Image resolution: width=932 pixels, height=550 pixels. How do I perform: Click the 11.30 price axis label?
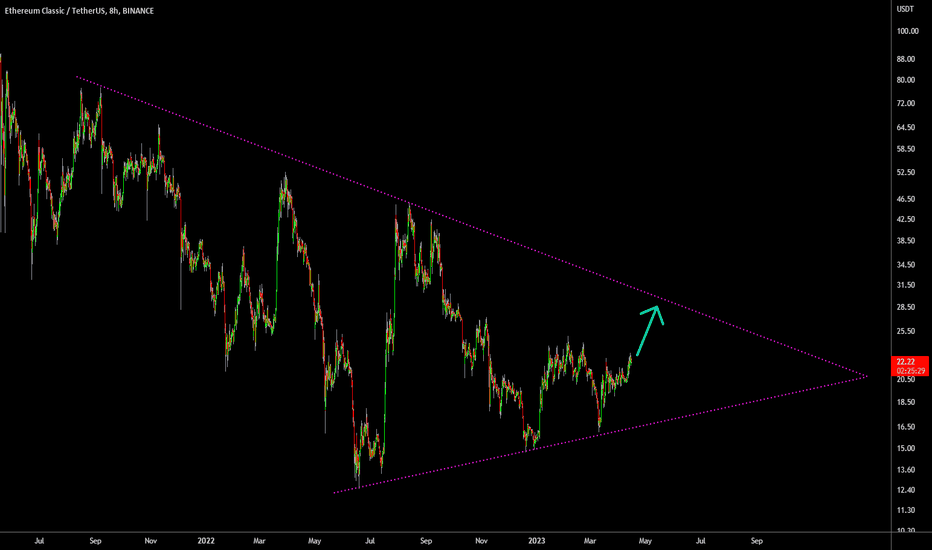[x=906, y=510]
